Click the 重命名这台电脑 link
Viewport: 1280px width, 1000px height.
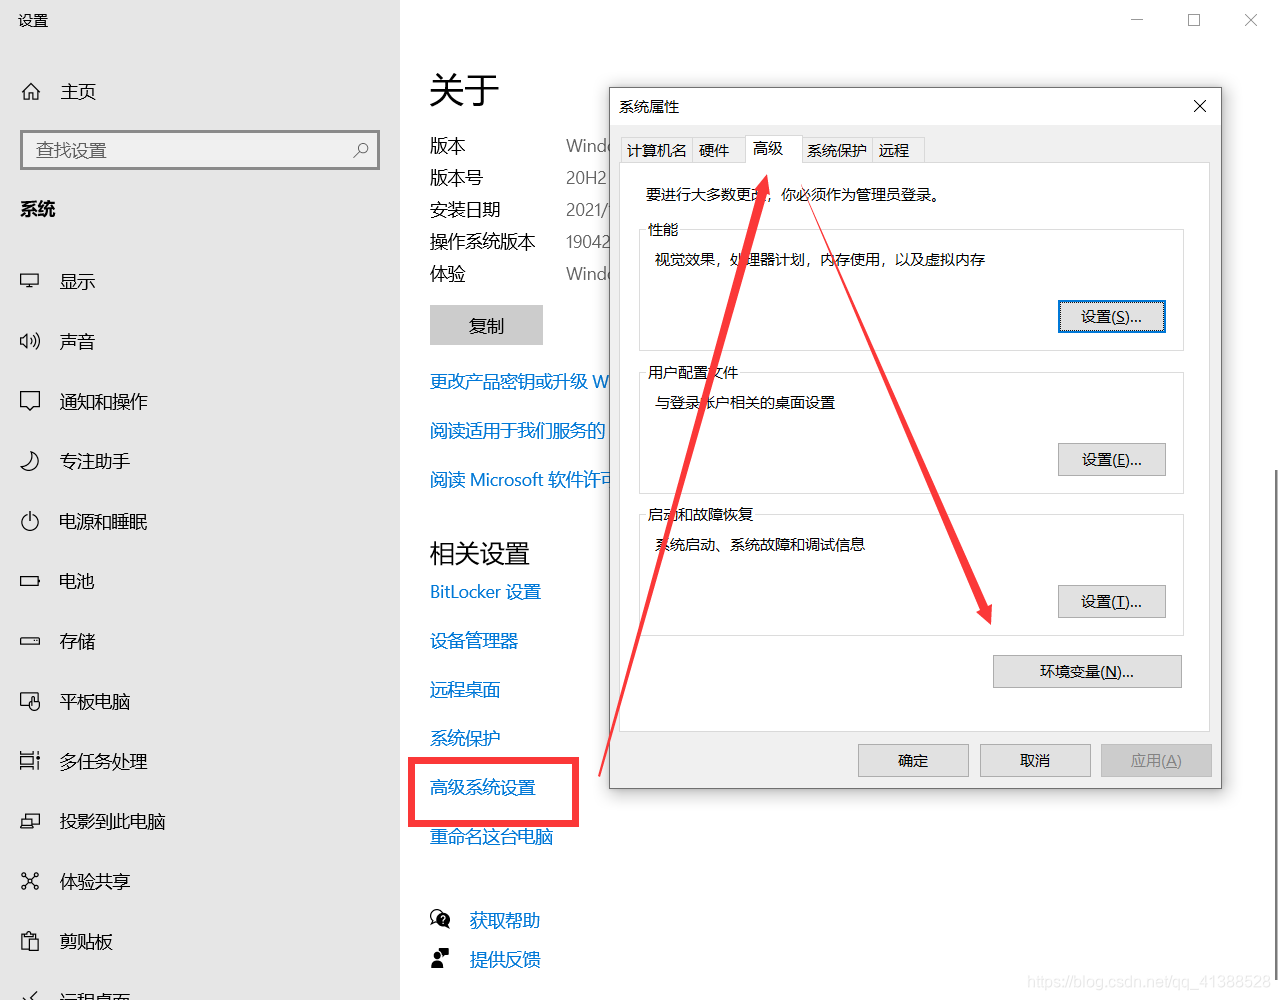pos(491,837)
